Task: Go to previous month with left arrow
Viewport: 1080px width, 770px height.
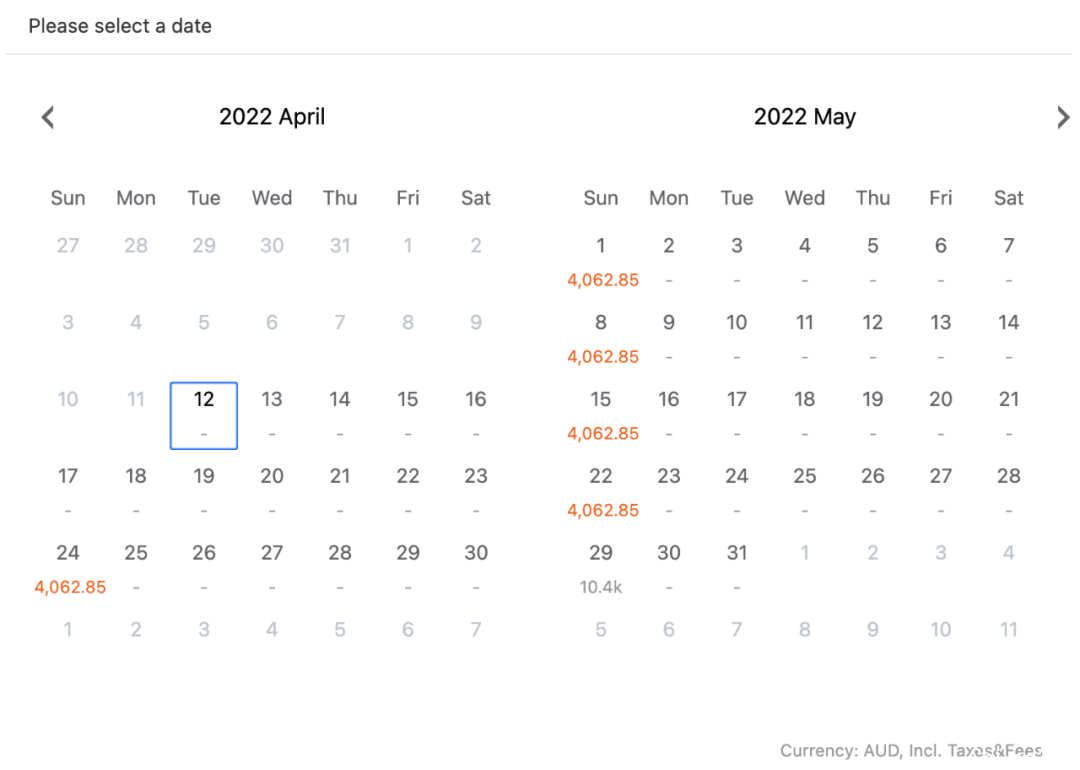Action: click(x=48, y=117)
